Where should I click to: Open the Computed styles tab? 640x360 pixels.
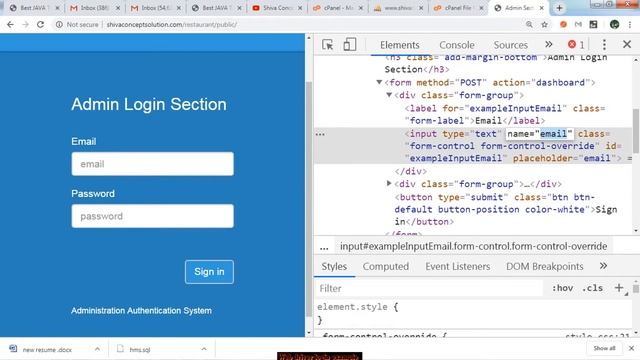click(386, 267)
